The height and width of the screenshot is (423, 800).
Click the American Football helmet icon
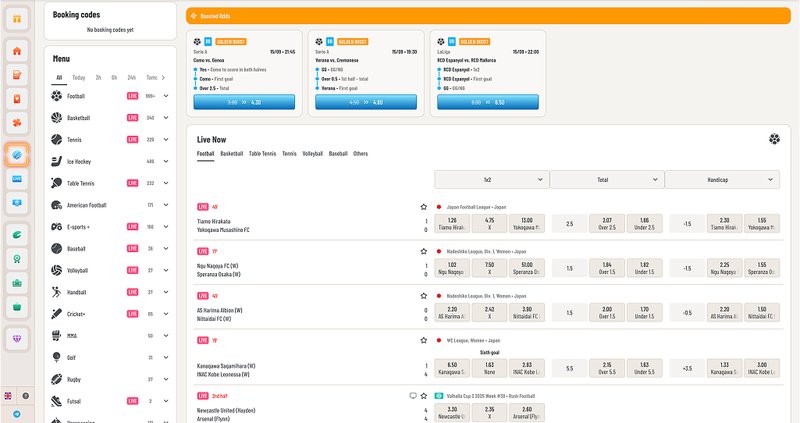57,205
